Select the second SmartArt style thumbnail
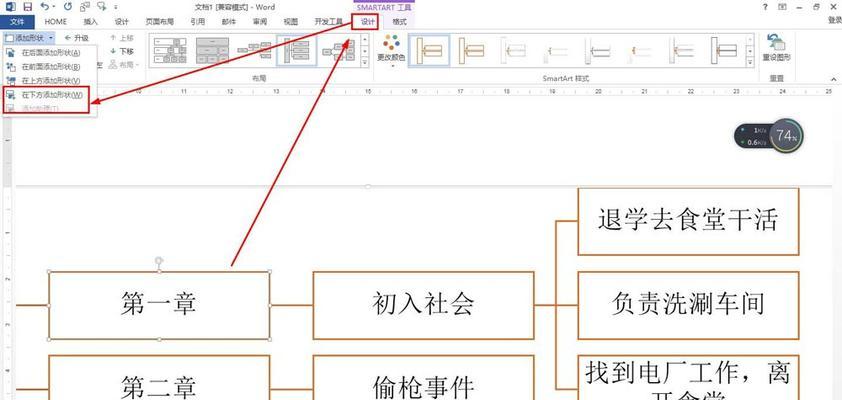The height and width of the screenshot is (400, 842). pos(471,51)
